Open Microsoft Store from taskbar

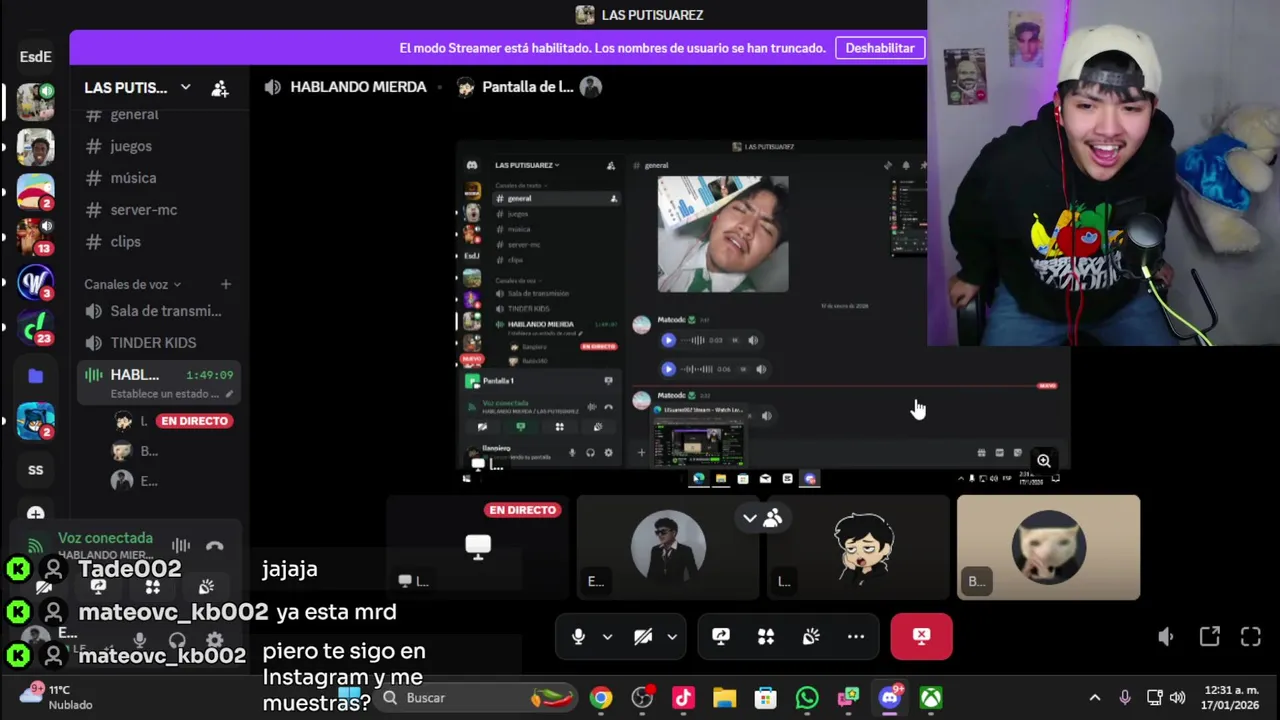pyautogui.click(x=765, y=698)
